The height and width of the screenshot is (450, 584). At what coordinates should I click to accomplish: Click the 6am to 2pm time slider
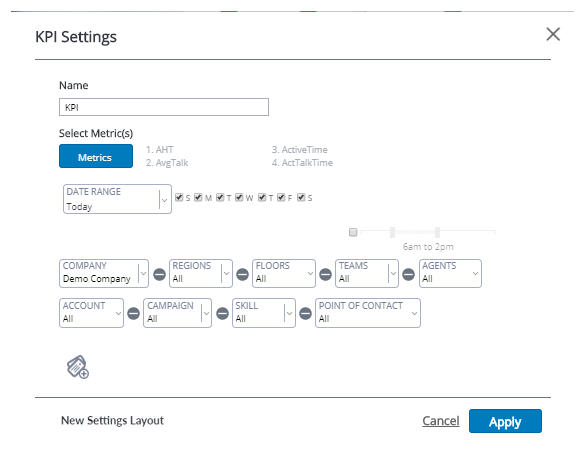pos(428,232)
